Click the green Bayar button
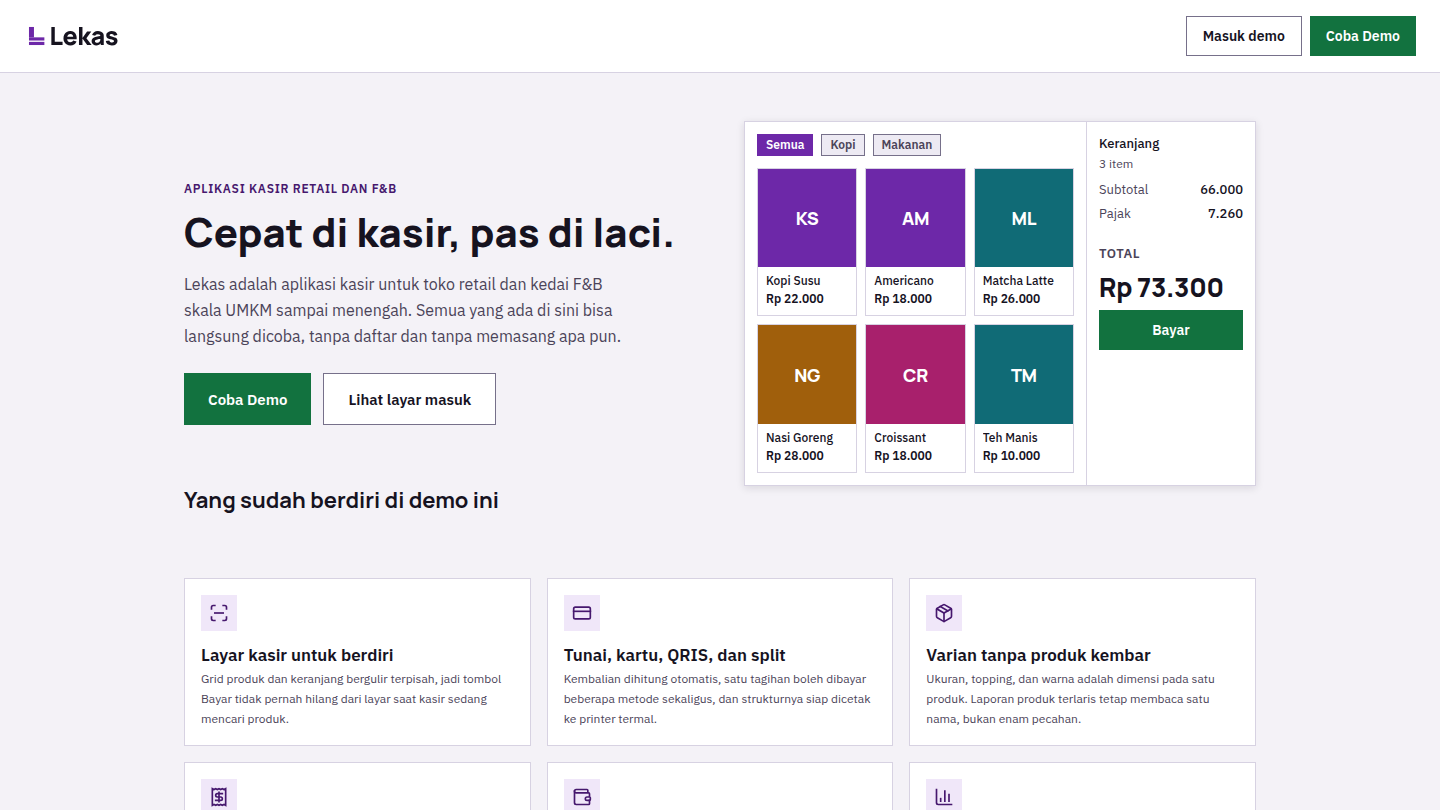The image size is (1440, 810). click(1171, 330)
